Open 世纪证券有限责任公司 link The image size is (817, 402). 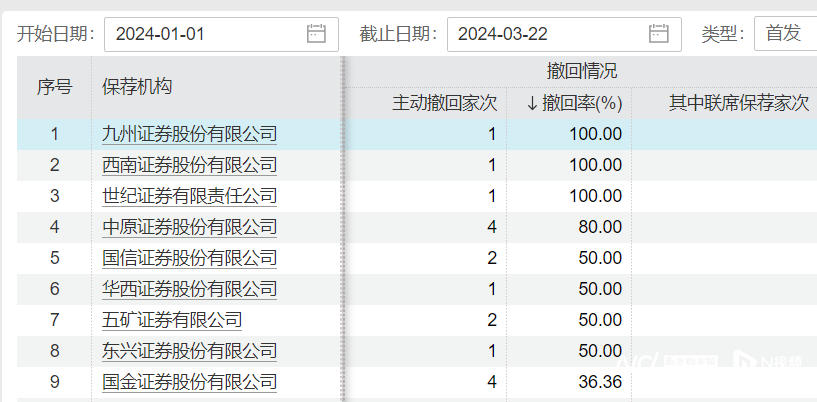click(x=190, y=196)
